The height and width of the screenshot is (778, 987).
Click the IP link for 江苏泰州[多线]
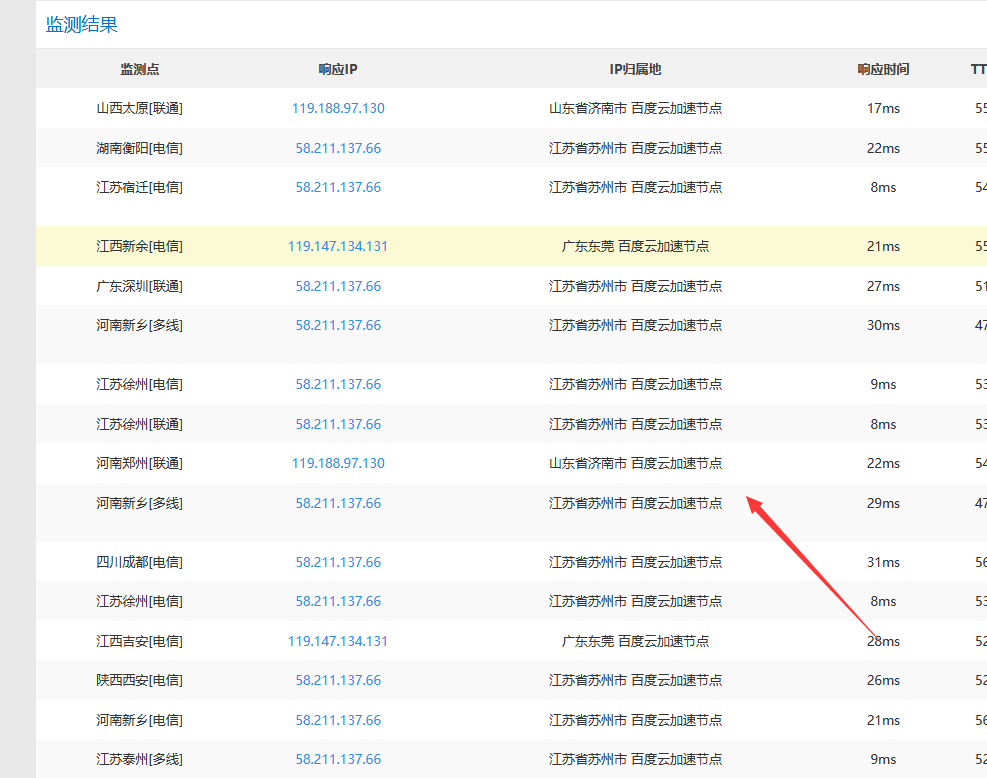point(338,759)
